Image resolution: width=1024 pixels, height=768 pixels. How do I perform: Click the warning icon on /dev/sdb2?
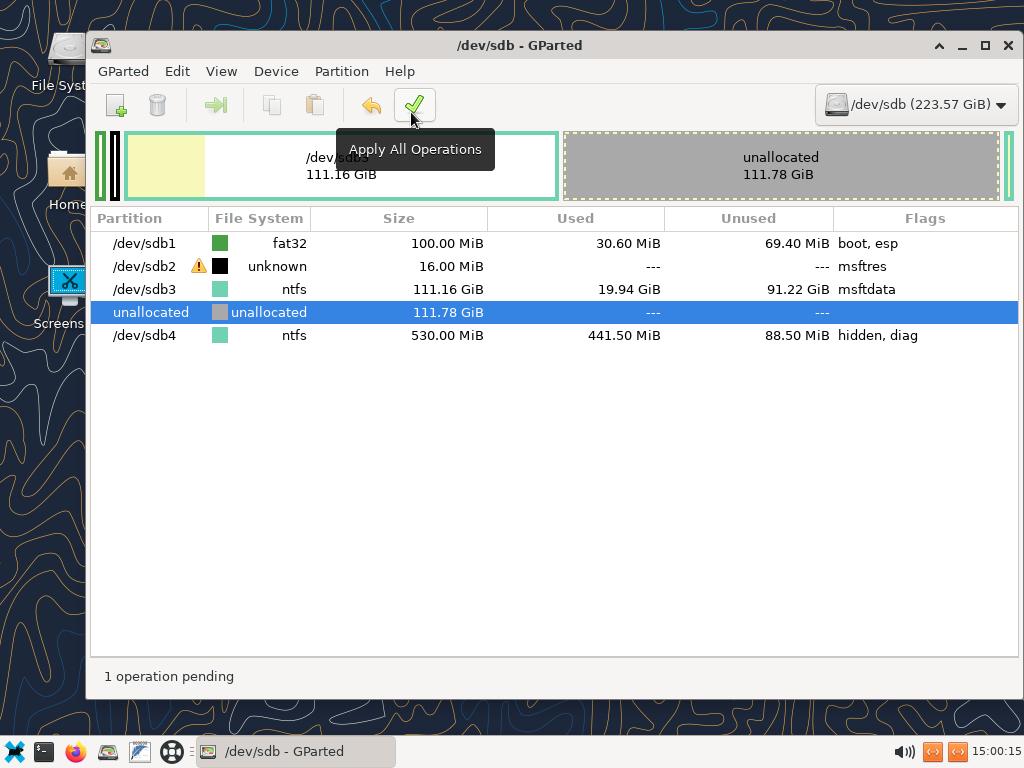coord(199,266)
